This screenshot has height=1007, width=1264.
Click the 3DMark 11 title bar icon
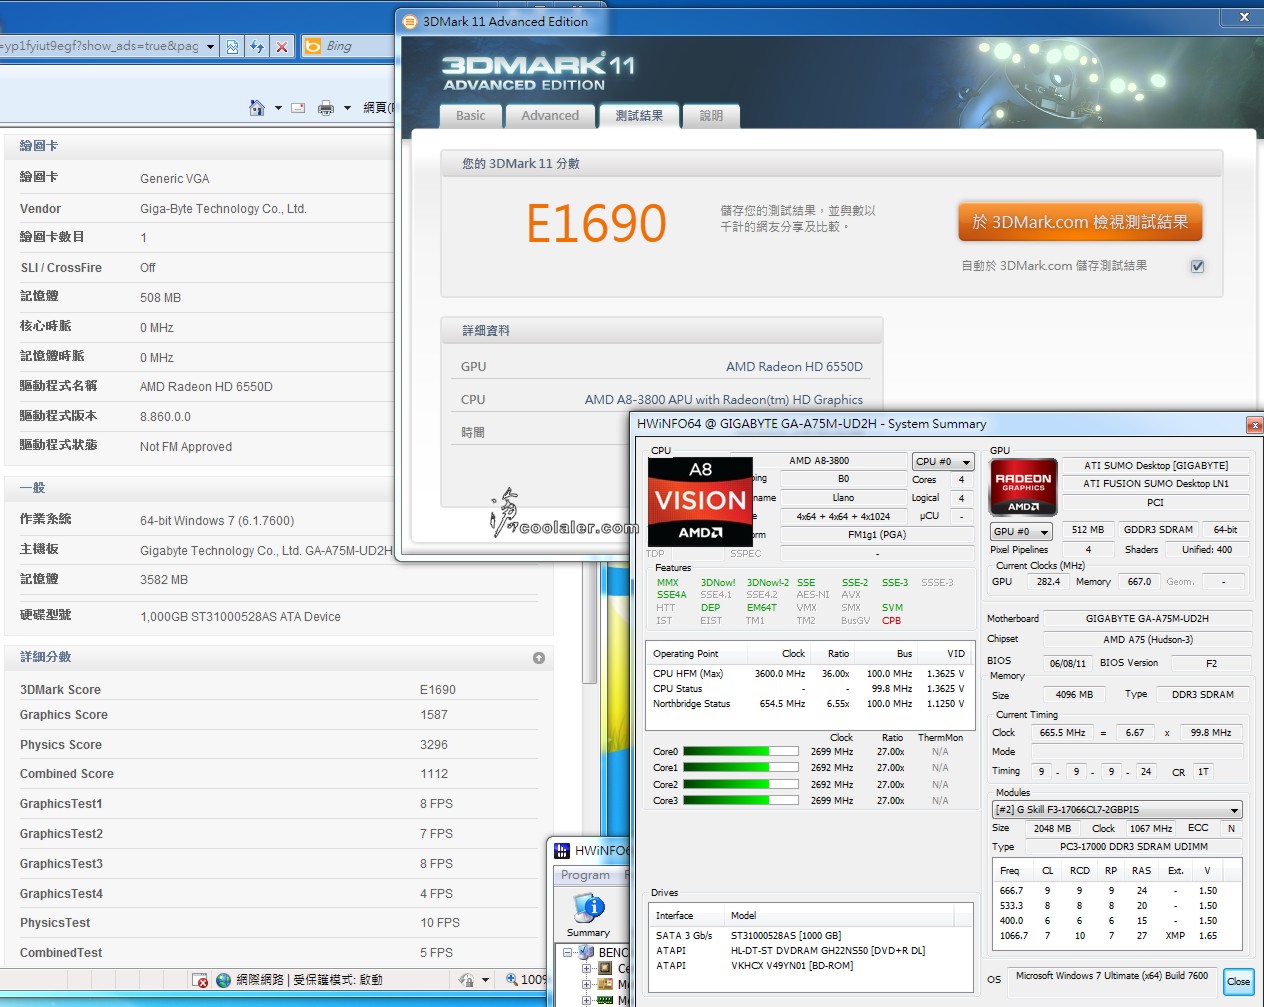[x=409, y=21]
